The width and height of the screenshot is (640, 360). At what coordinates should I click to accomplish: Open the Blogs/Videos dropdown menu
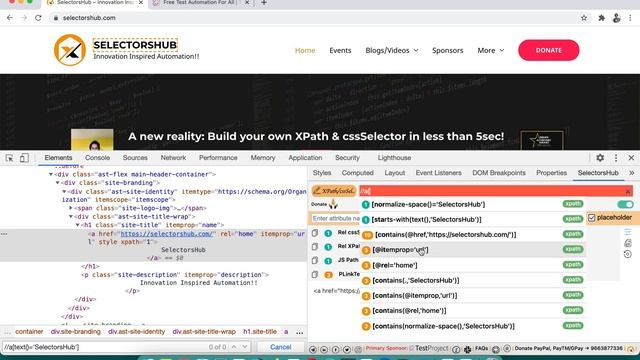click(391, 50)
